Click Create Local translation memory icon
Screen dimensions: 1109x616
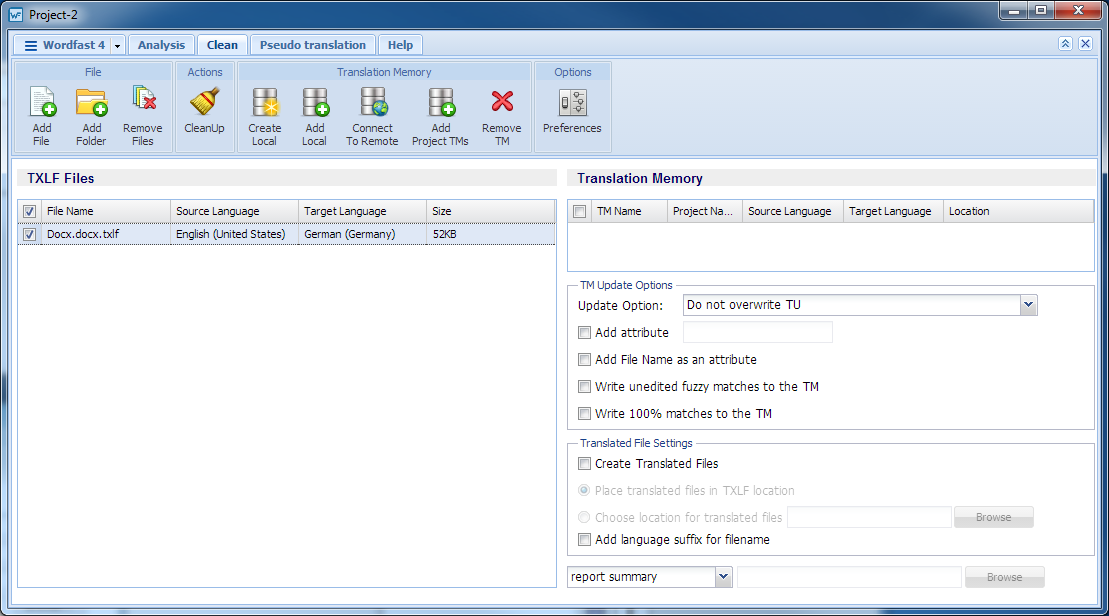coord(265,102)
